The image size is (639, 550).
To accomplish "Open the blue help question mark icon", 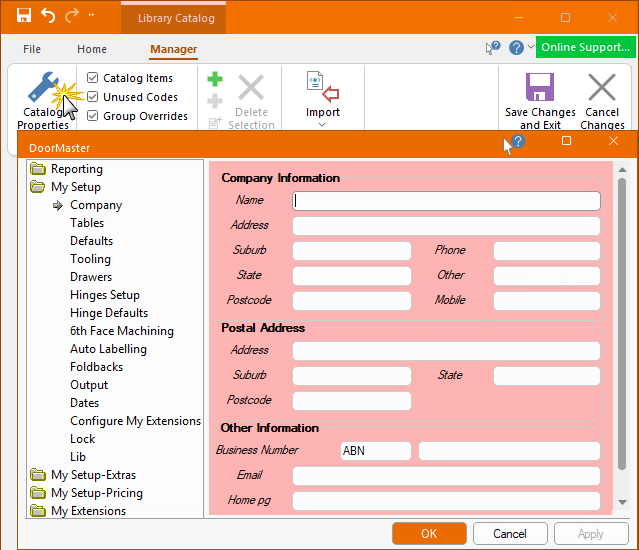I will [516, 48].
